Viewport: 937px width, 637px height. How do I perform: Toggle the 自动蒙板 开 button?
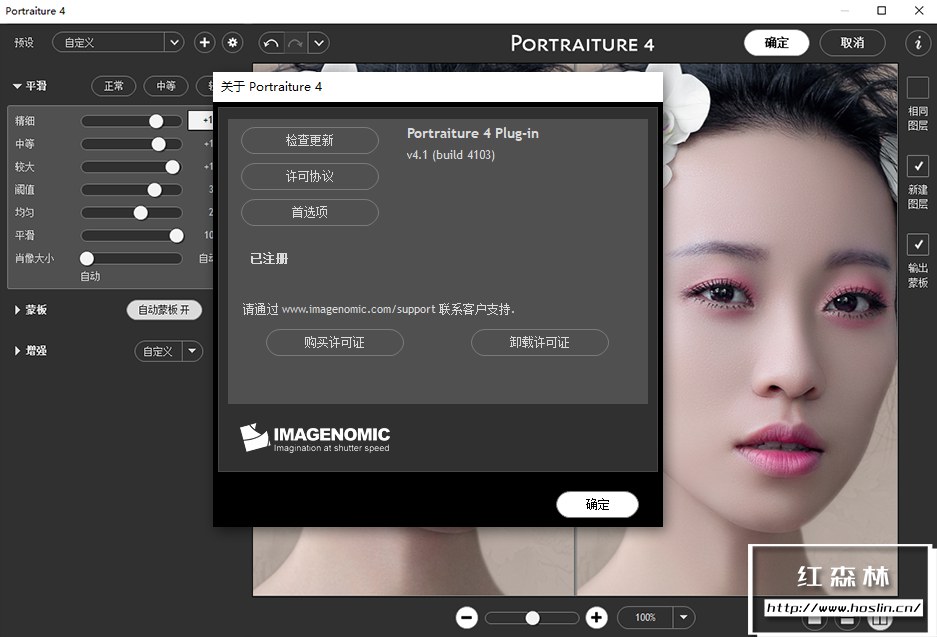click(164, 310)
